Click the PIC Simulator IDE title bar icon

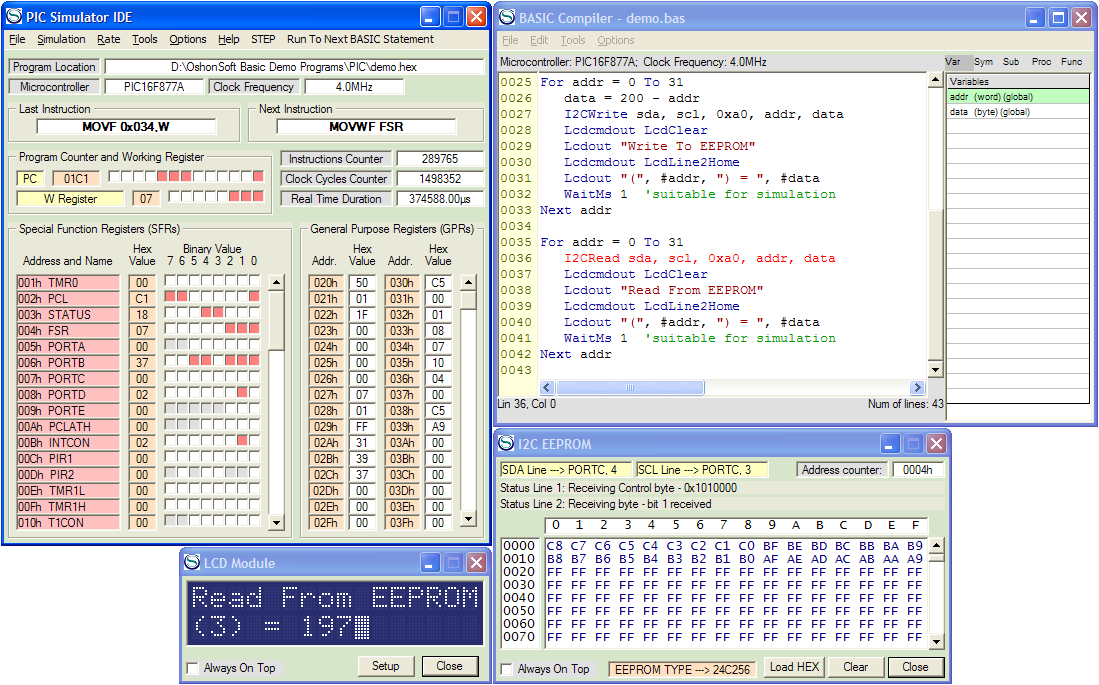tap(14, 16)
